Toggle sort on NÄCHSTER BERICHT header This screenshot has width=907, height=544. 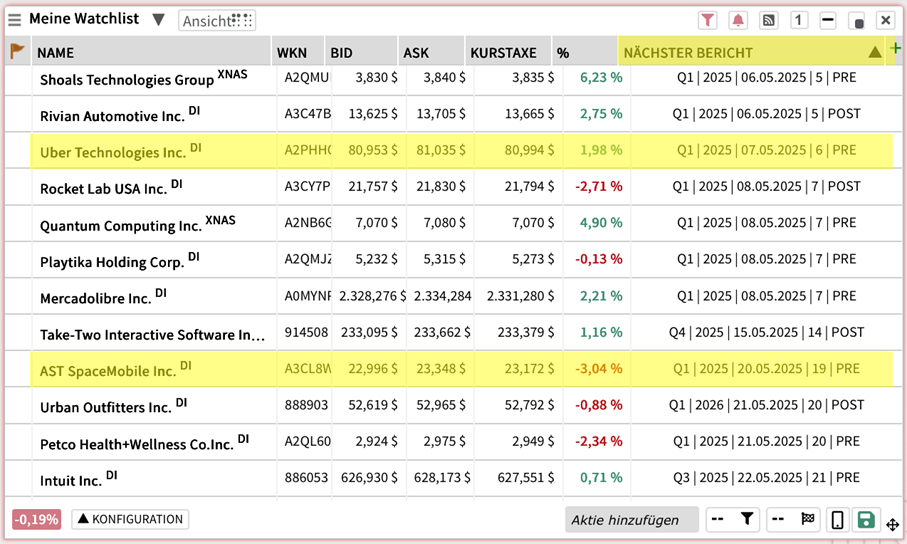751,52
